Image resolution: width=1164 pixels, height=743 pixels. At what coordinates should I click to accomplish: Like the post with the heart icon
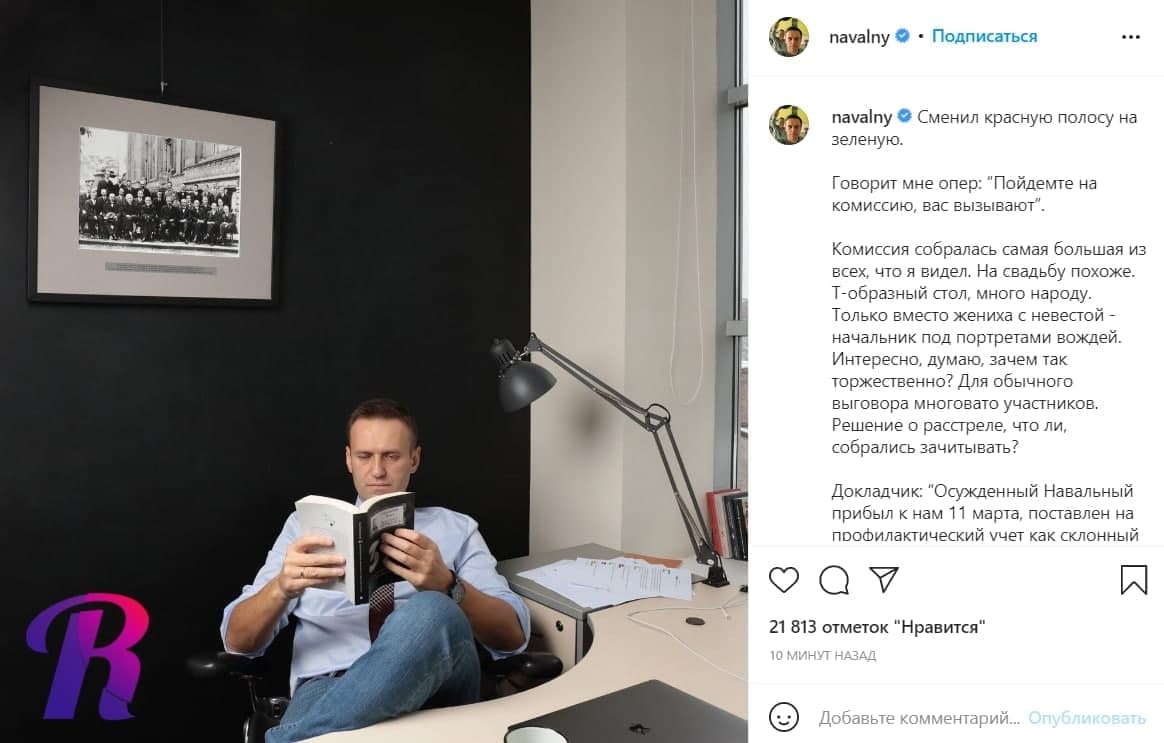point(783,580)
